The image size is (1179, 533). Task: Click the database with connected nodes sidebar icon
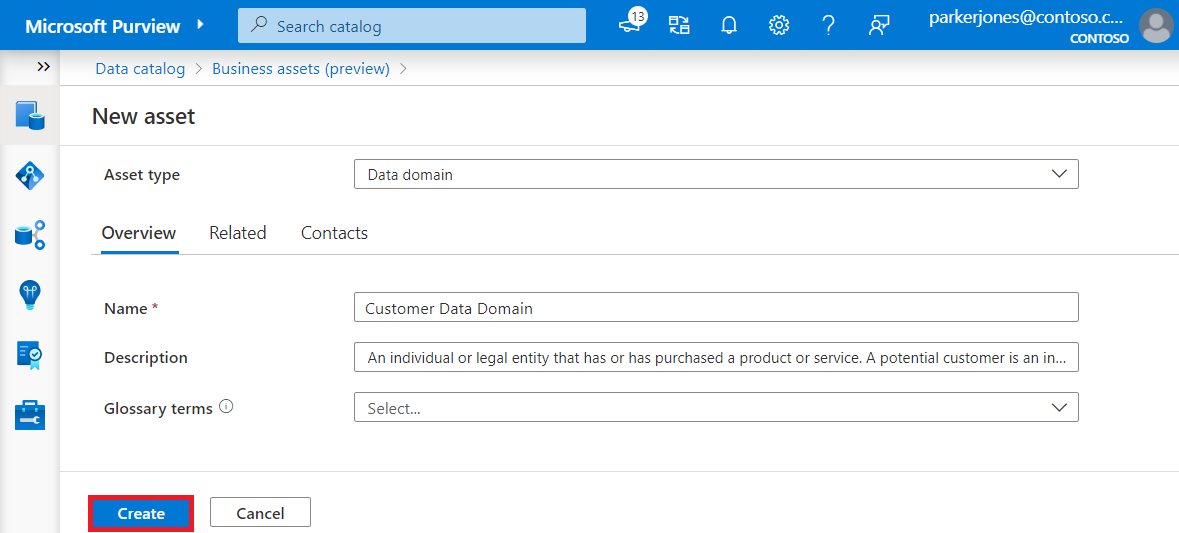30,235
